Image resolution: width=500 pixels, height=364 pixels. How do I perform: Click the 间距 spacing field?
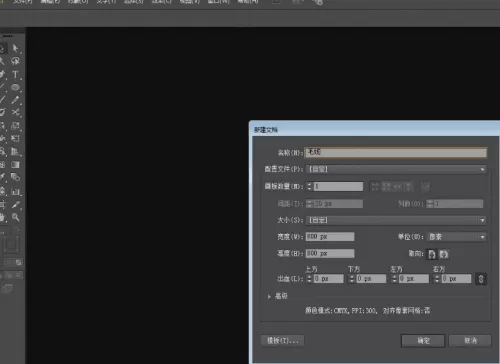tap(338, 203)
